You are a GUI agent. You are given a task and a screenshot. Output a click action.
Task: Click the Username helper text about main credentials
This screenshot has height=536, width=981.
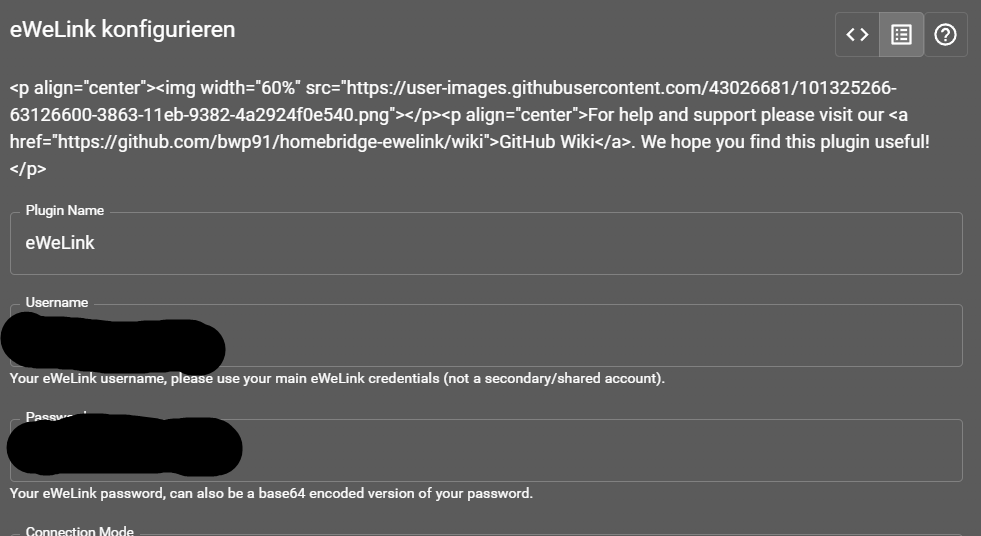(337, 379)
